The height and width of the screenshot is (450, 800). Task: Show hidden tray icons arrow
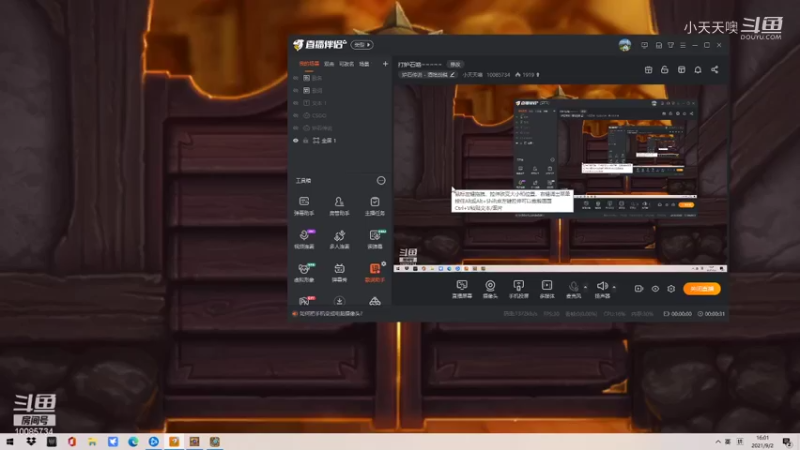tap(718, 442)
